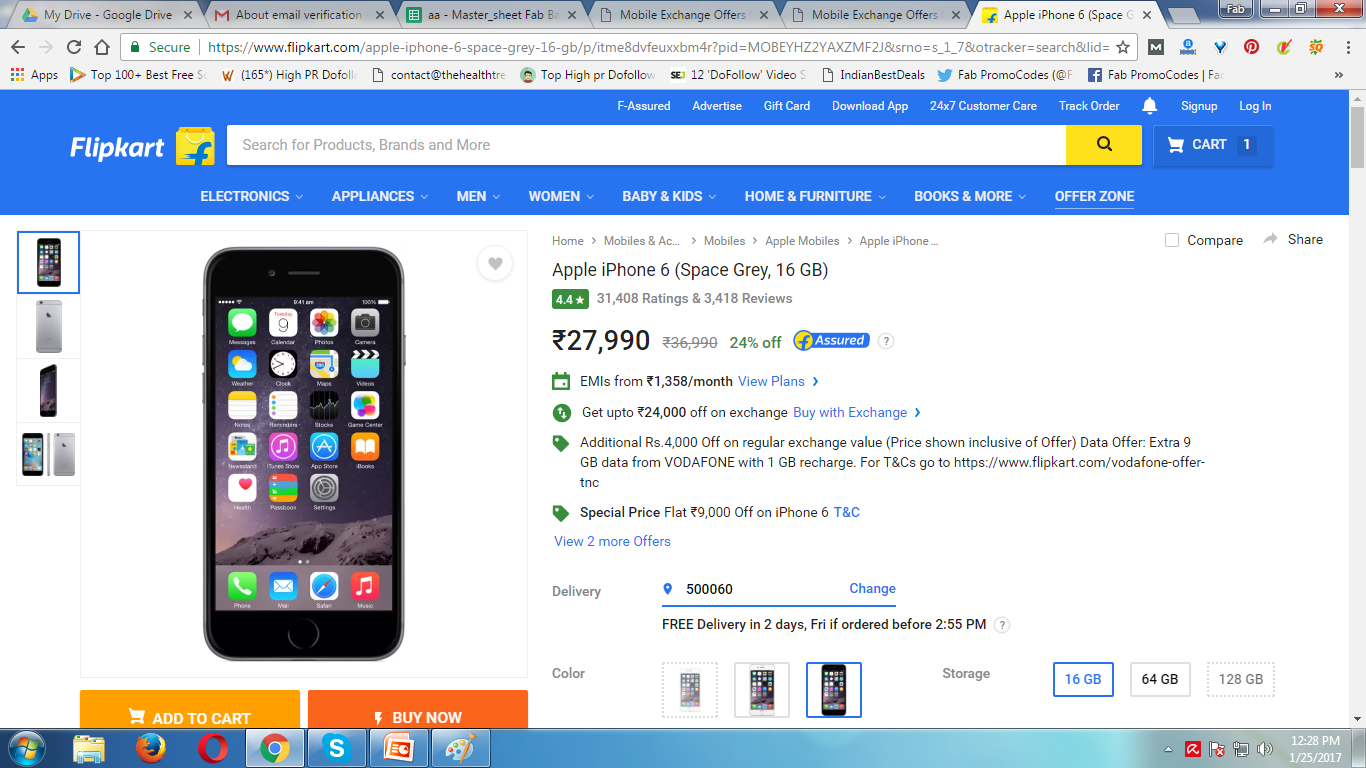
Task: Click the question mark beside Assured badge
Action: point(886,341)
